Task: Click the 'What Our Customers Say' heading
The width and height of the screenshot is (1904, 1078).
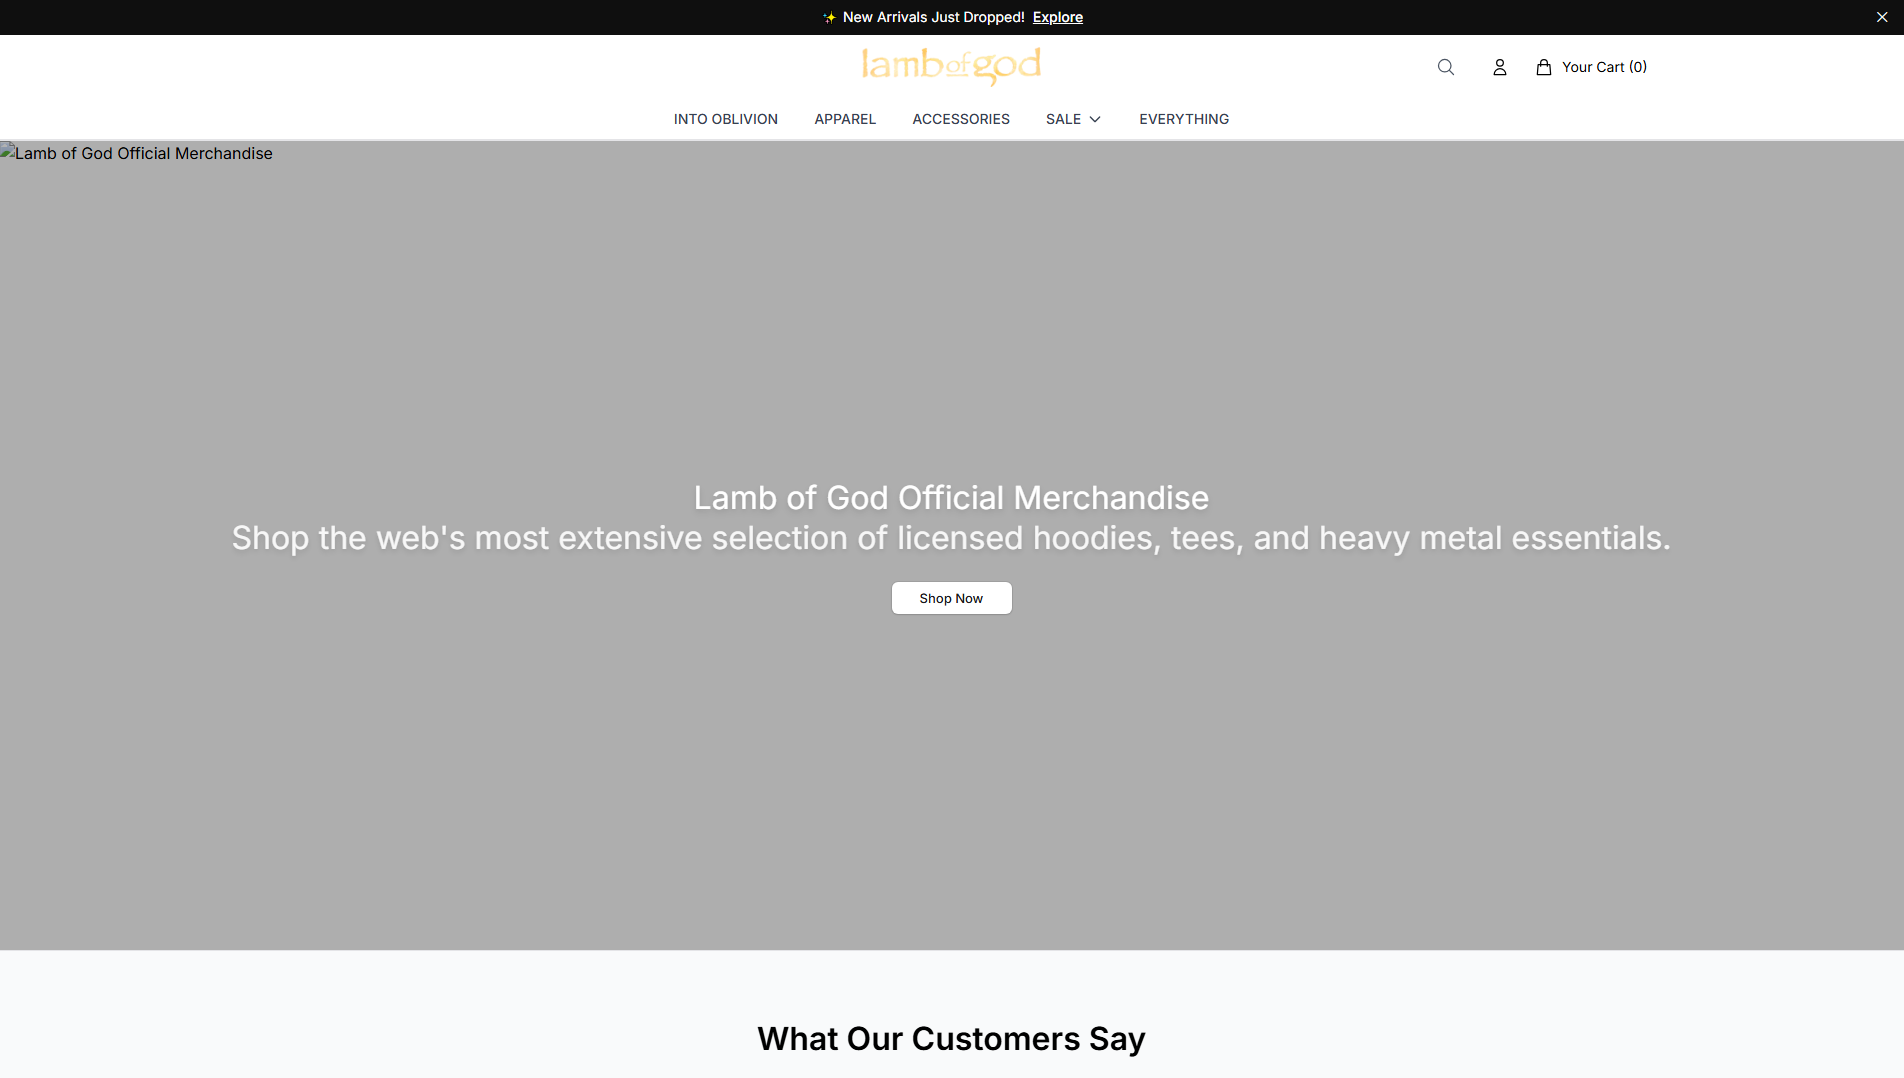Action: (x=952, y=1039)
